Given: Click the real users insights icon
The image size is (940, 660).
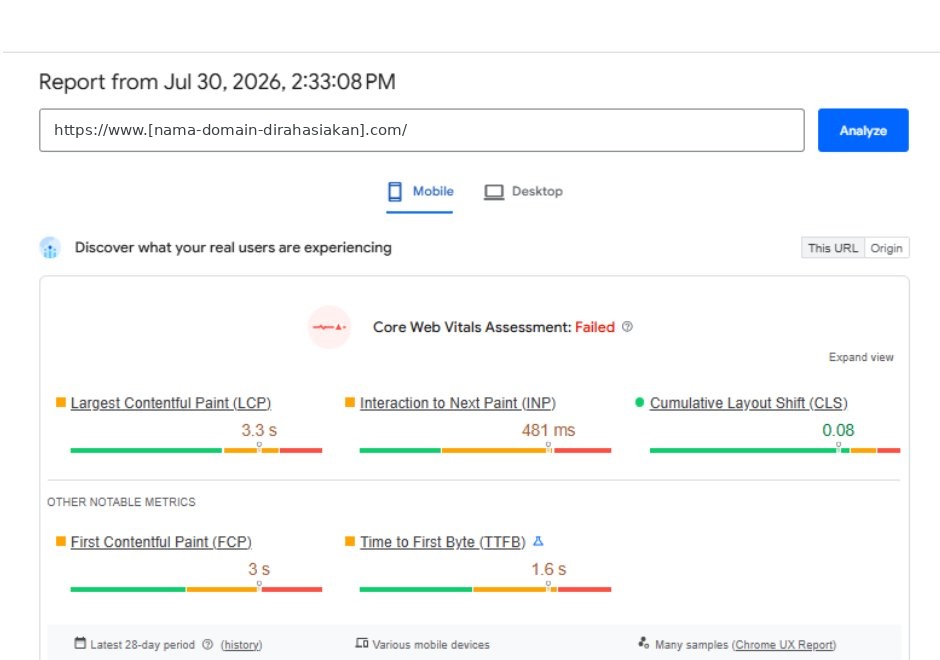Looking at the screenshot, I should (50, 248).
